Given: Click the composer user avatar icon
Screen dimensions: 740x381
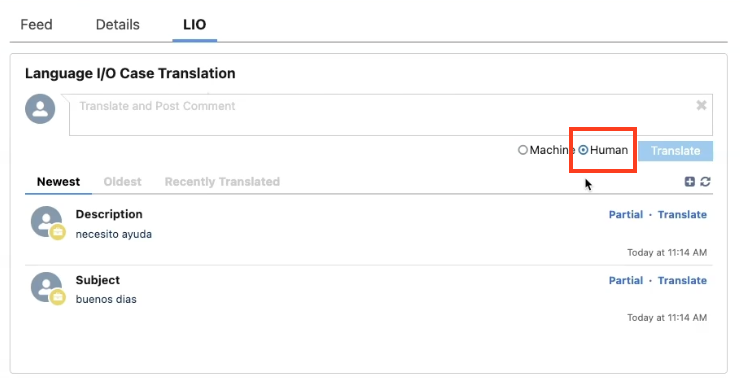Looking at the screenshot, I should [40, 109].
